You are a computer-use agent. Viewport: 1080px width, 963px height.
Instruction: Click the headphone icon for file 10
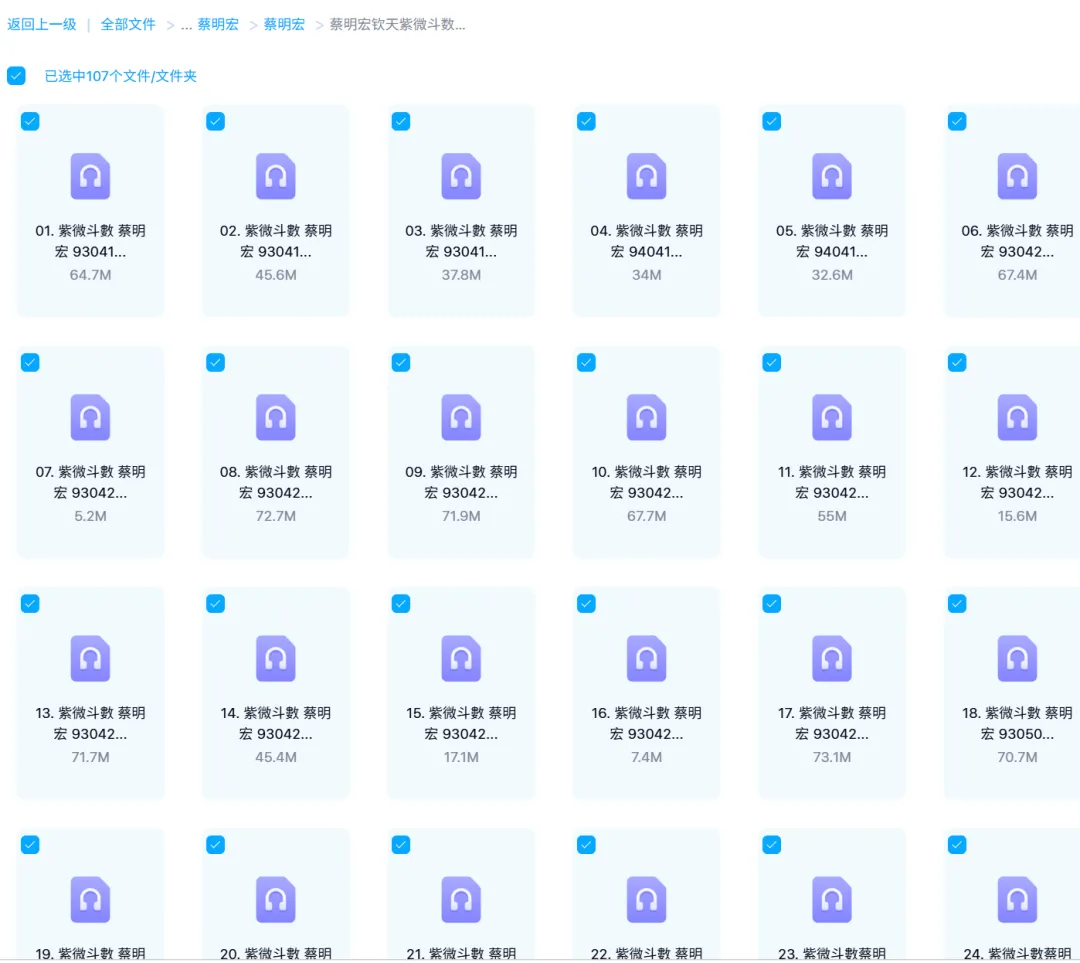tap(646, 417)
